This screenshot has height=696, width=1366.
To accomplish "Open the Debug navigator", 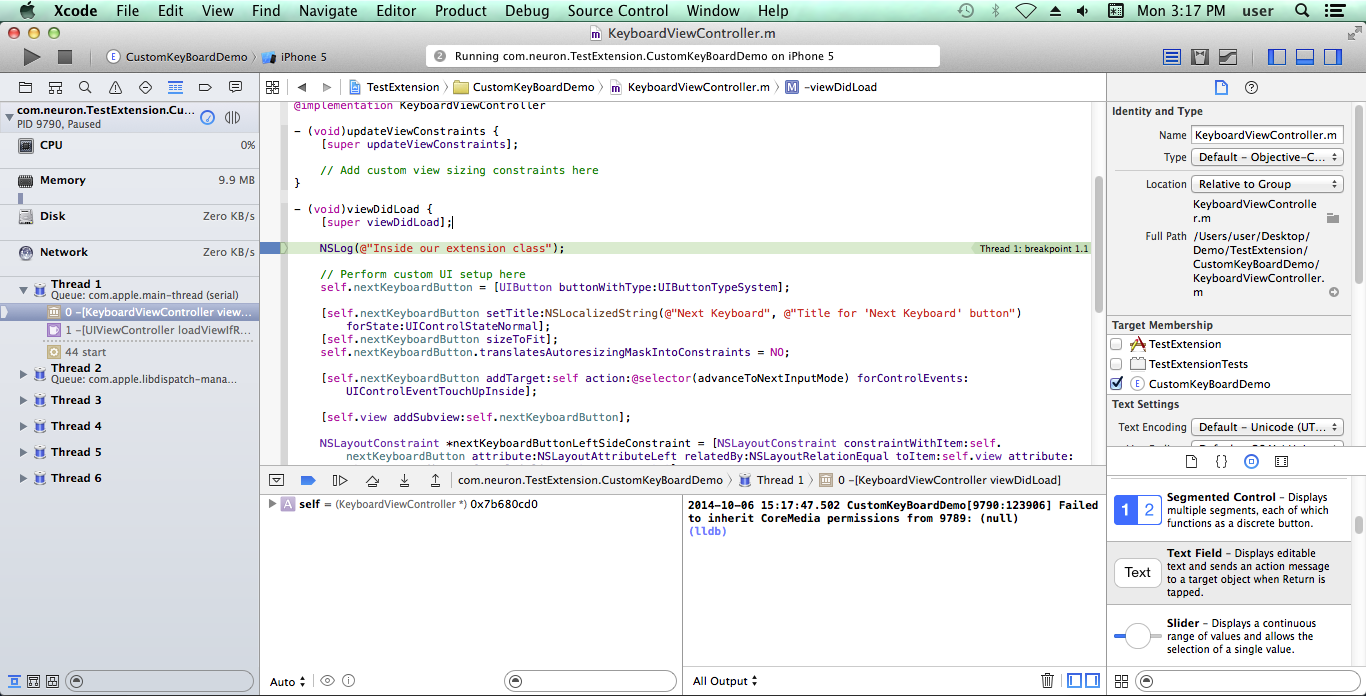I will 175,87.
